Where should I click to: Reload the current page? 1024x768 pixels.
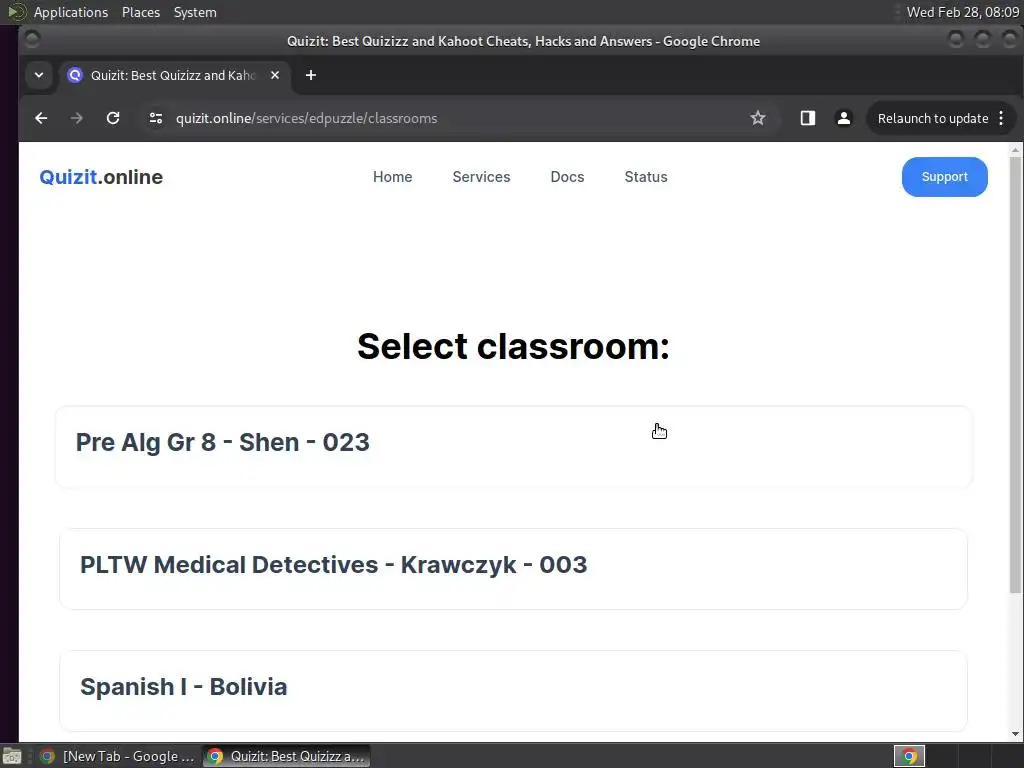[x=113, y=118]
